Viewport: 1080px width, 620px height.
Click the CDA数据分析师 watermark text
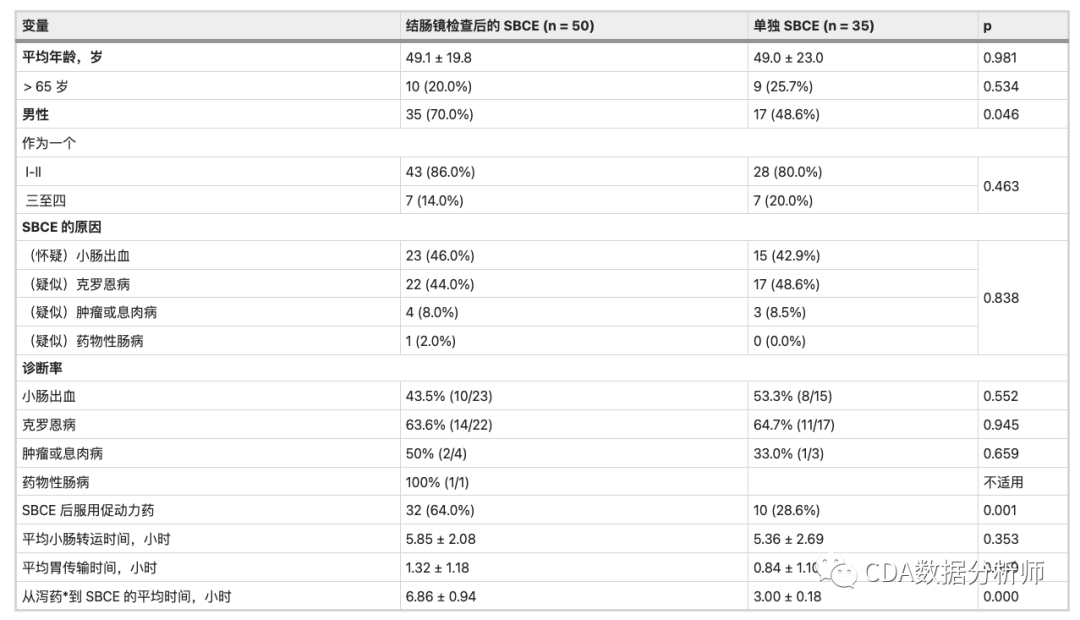954,573
